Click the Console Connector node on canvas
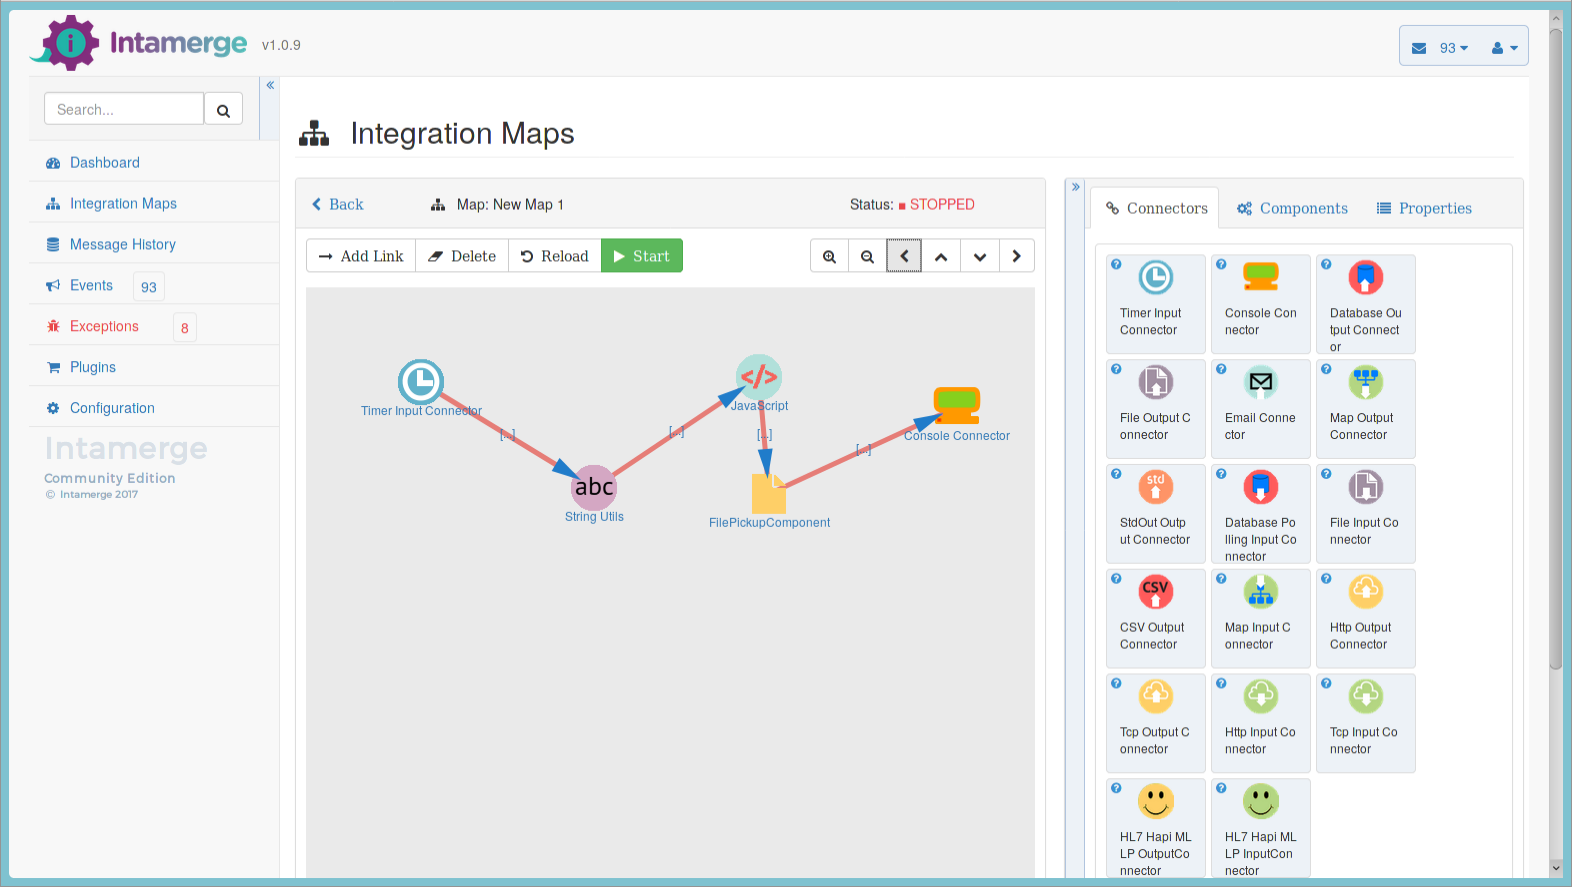Viewport: 1572px width, 887px height. (957, 405)
